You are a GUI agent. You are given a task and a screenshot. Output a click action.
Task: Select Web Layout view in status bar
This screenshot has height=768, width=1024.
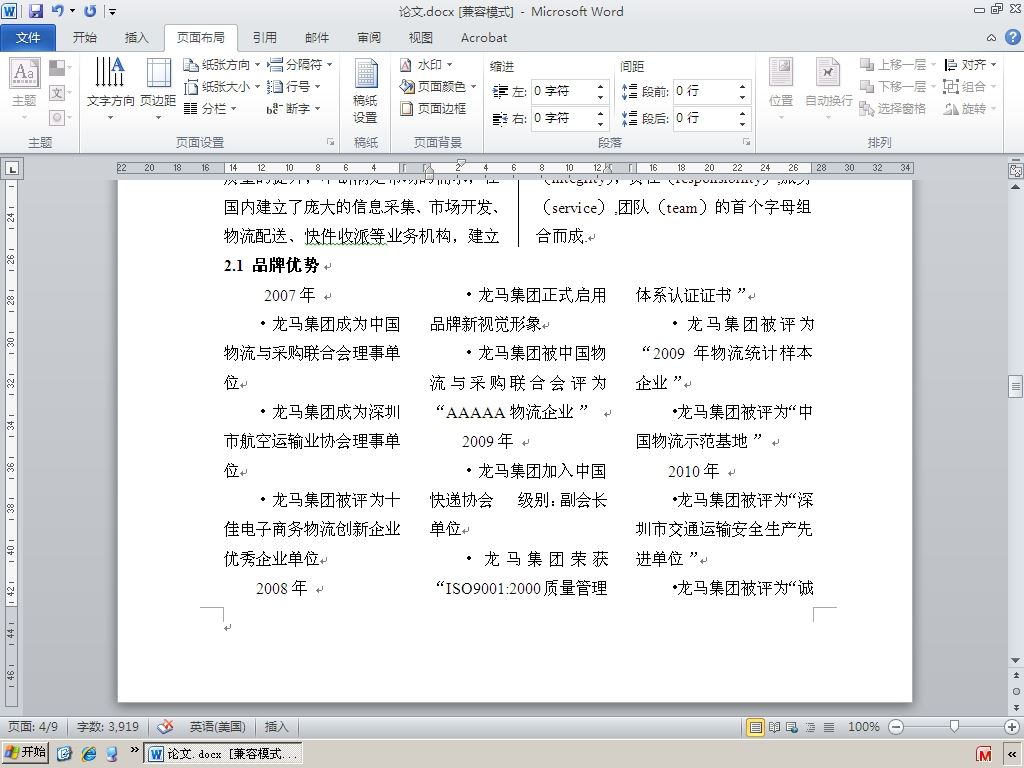point(792,727)
